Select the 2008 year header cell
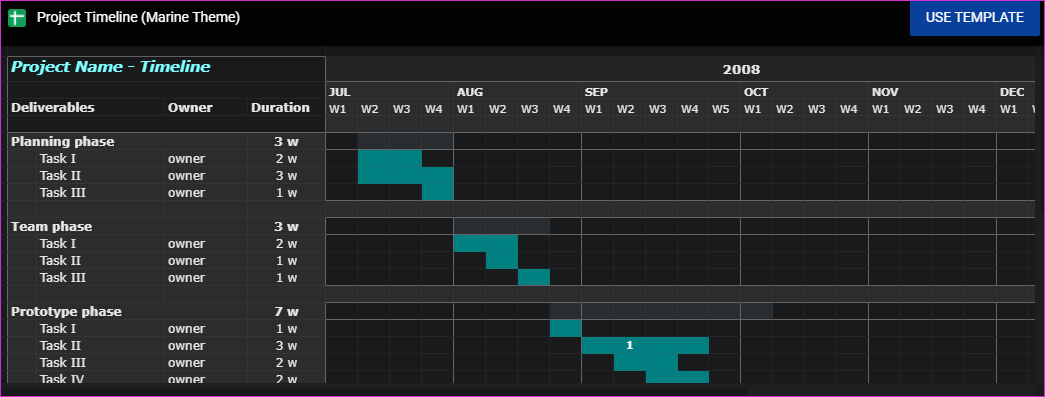This screenshot has height=397, width=1045. coord(741,69)
